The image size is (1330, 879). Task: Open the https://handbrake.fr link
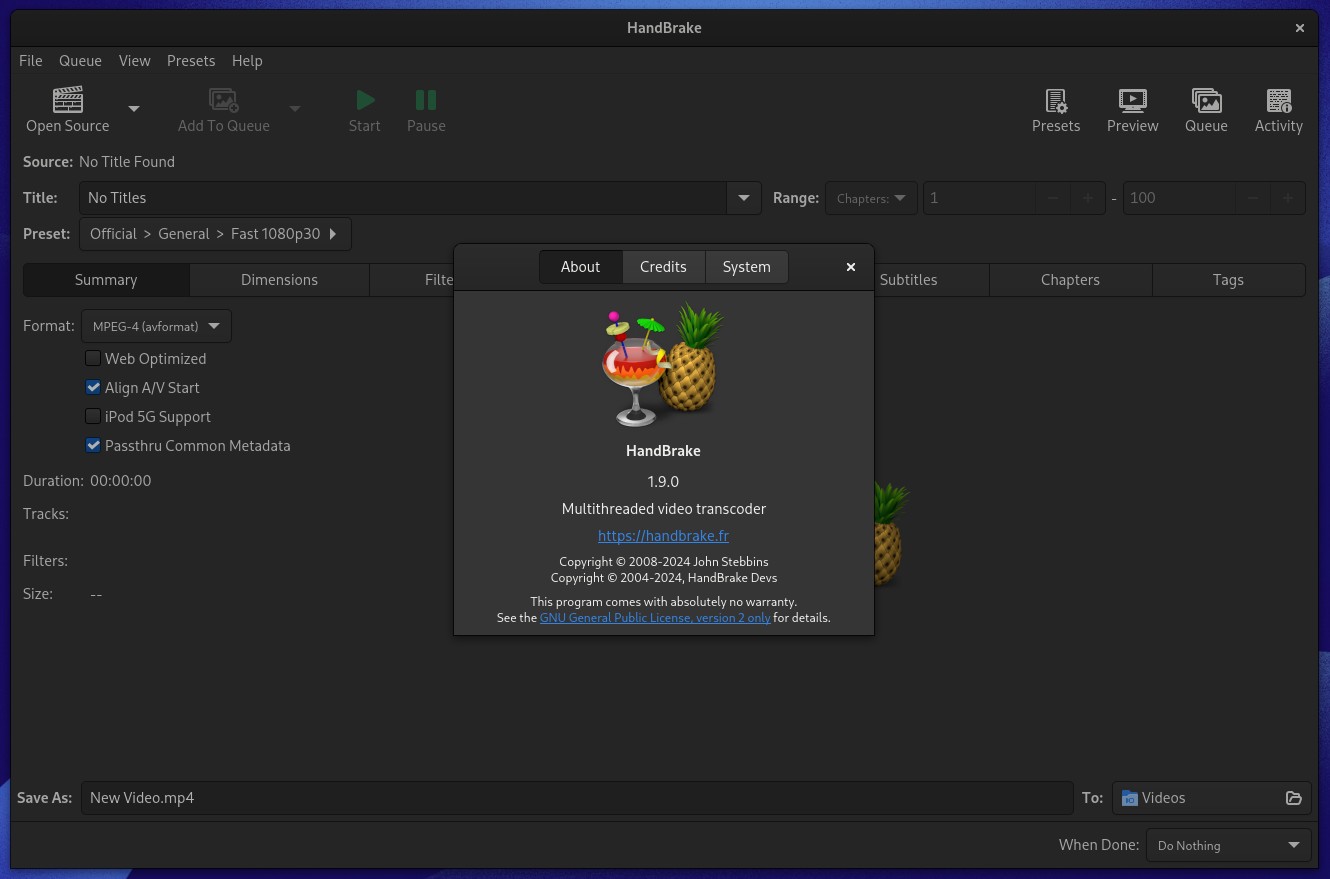coord(663,536)
